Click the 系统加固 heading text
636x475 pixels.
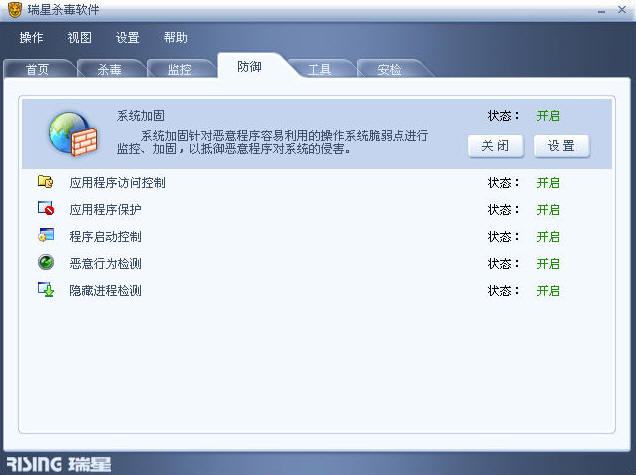pyautogui.click(x=141, y=116)
